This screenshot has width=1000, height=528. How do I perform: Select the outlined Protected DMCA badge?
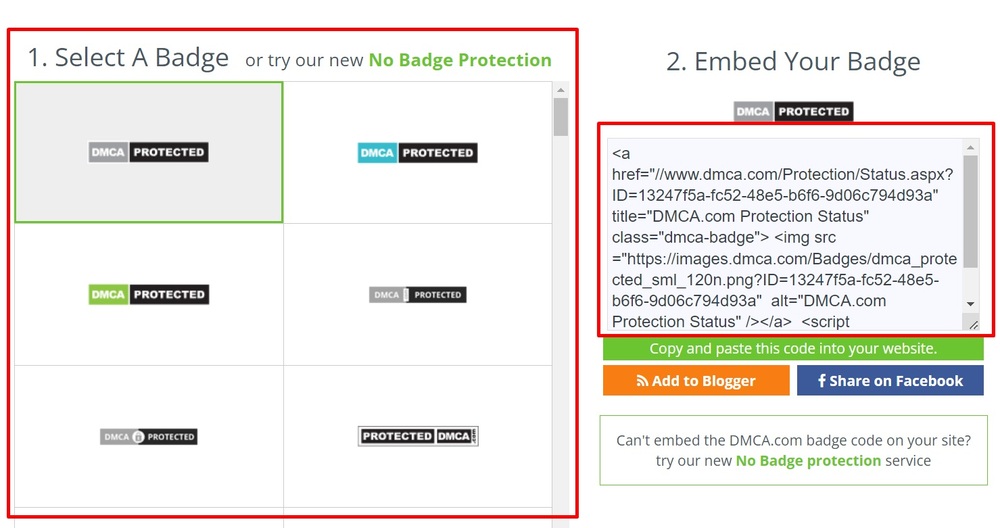418,436
